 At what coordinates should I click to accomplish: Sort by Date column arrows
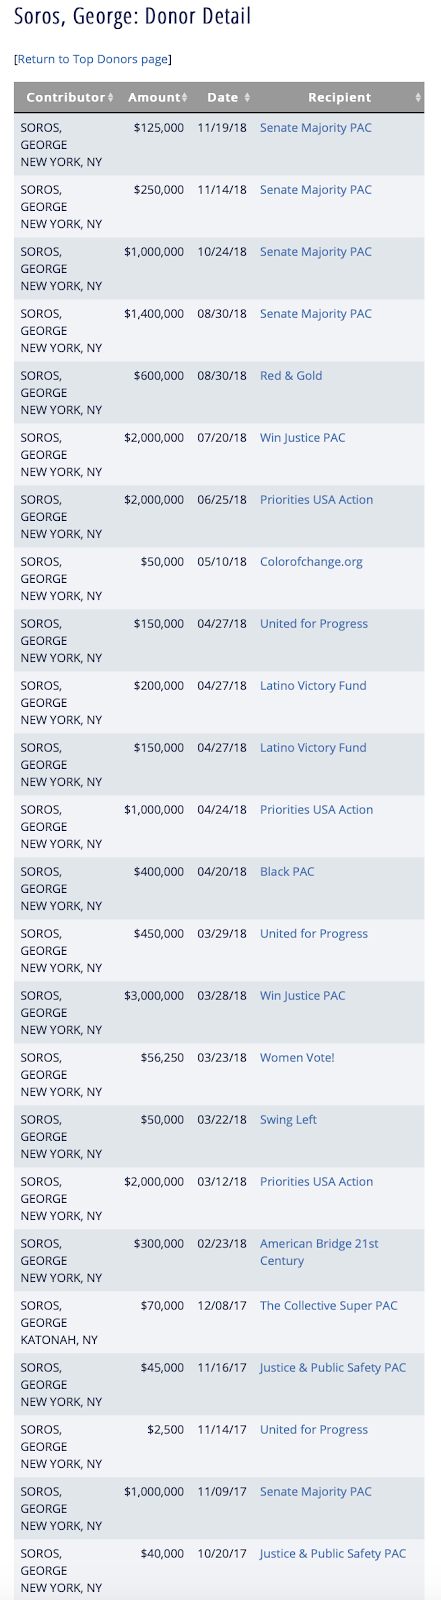click(246, 97)
